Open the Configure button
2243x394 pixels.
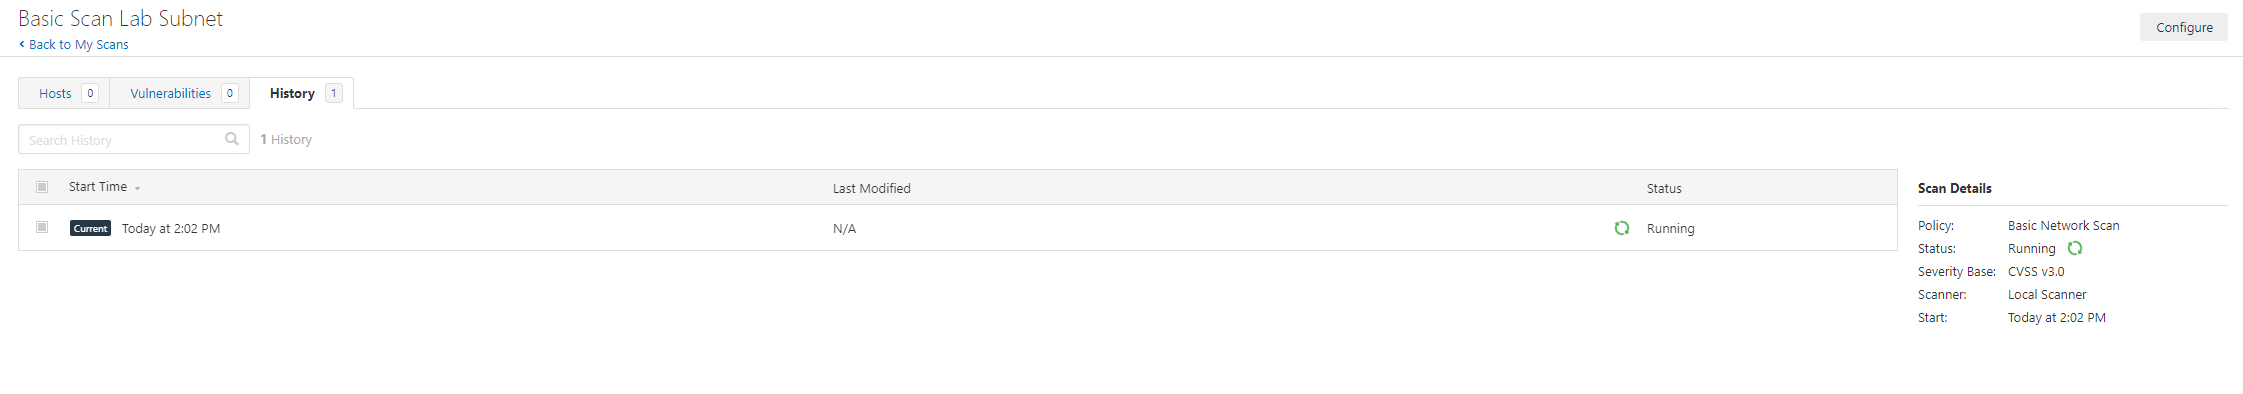click(2184, 27)
